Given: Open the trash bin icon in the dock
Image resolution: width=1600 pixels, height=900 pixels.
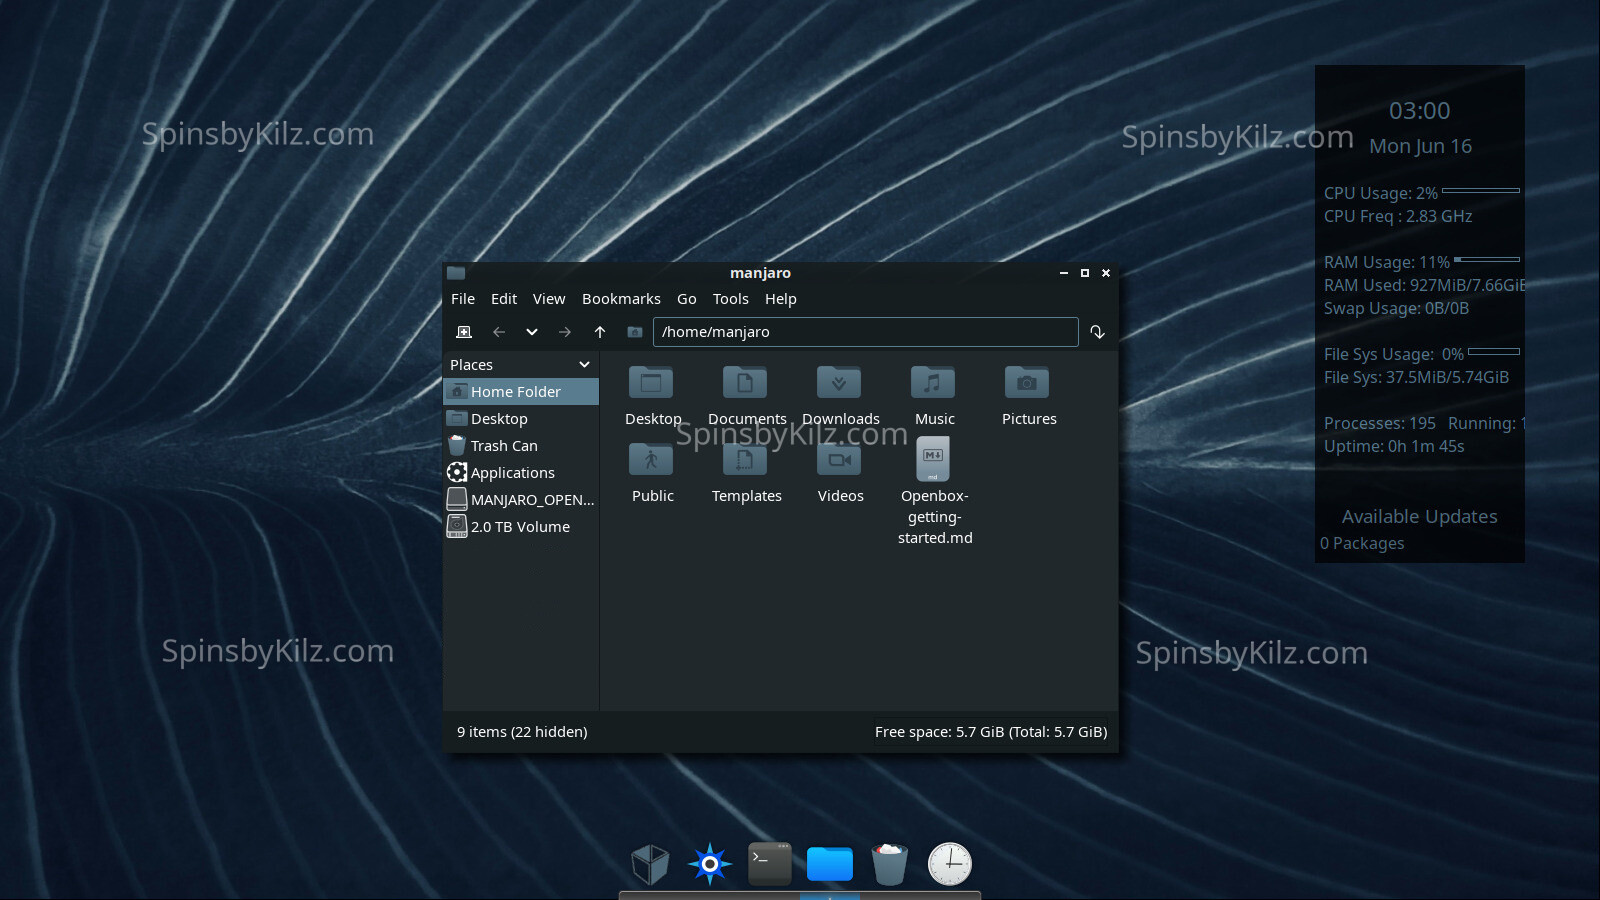Looking at the screenshot, I should 889,864.
